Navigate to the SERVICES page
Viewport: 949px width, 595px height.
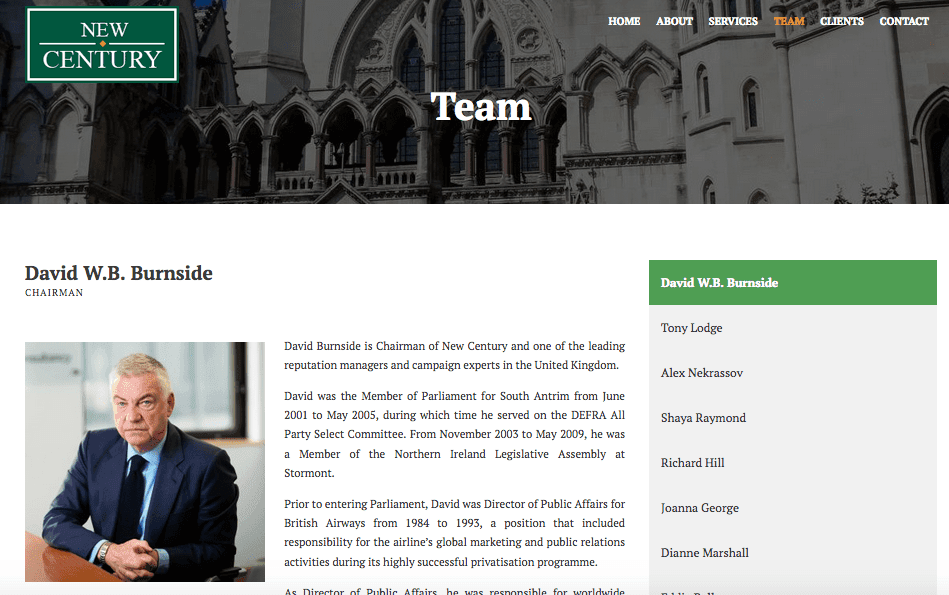[733, 21]
